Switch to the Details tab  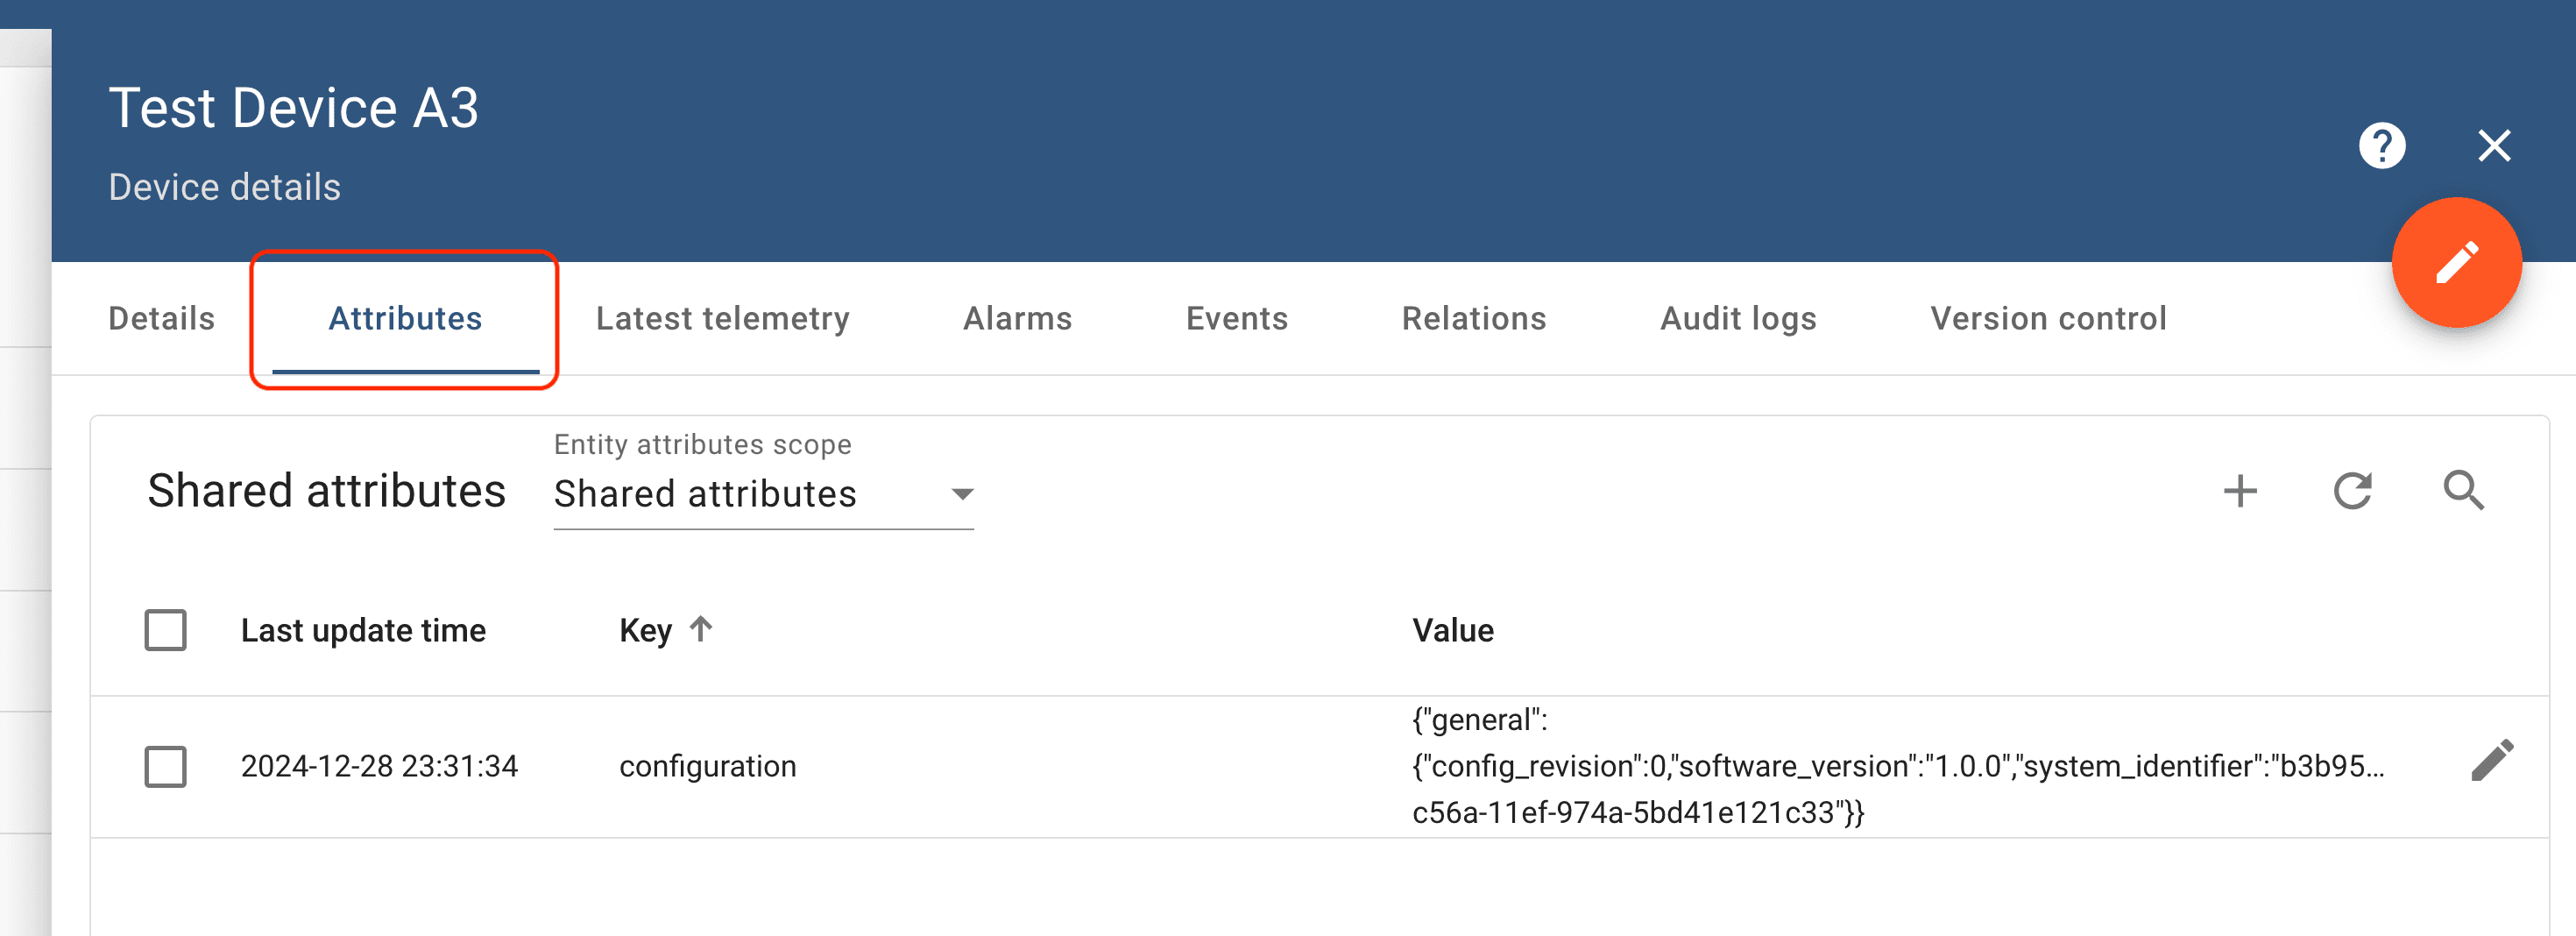point(161,319)
